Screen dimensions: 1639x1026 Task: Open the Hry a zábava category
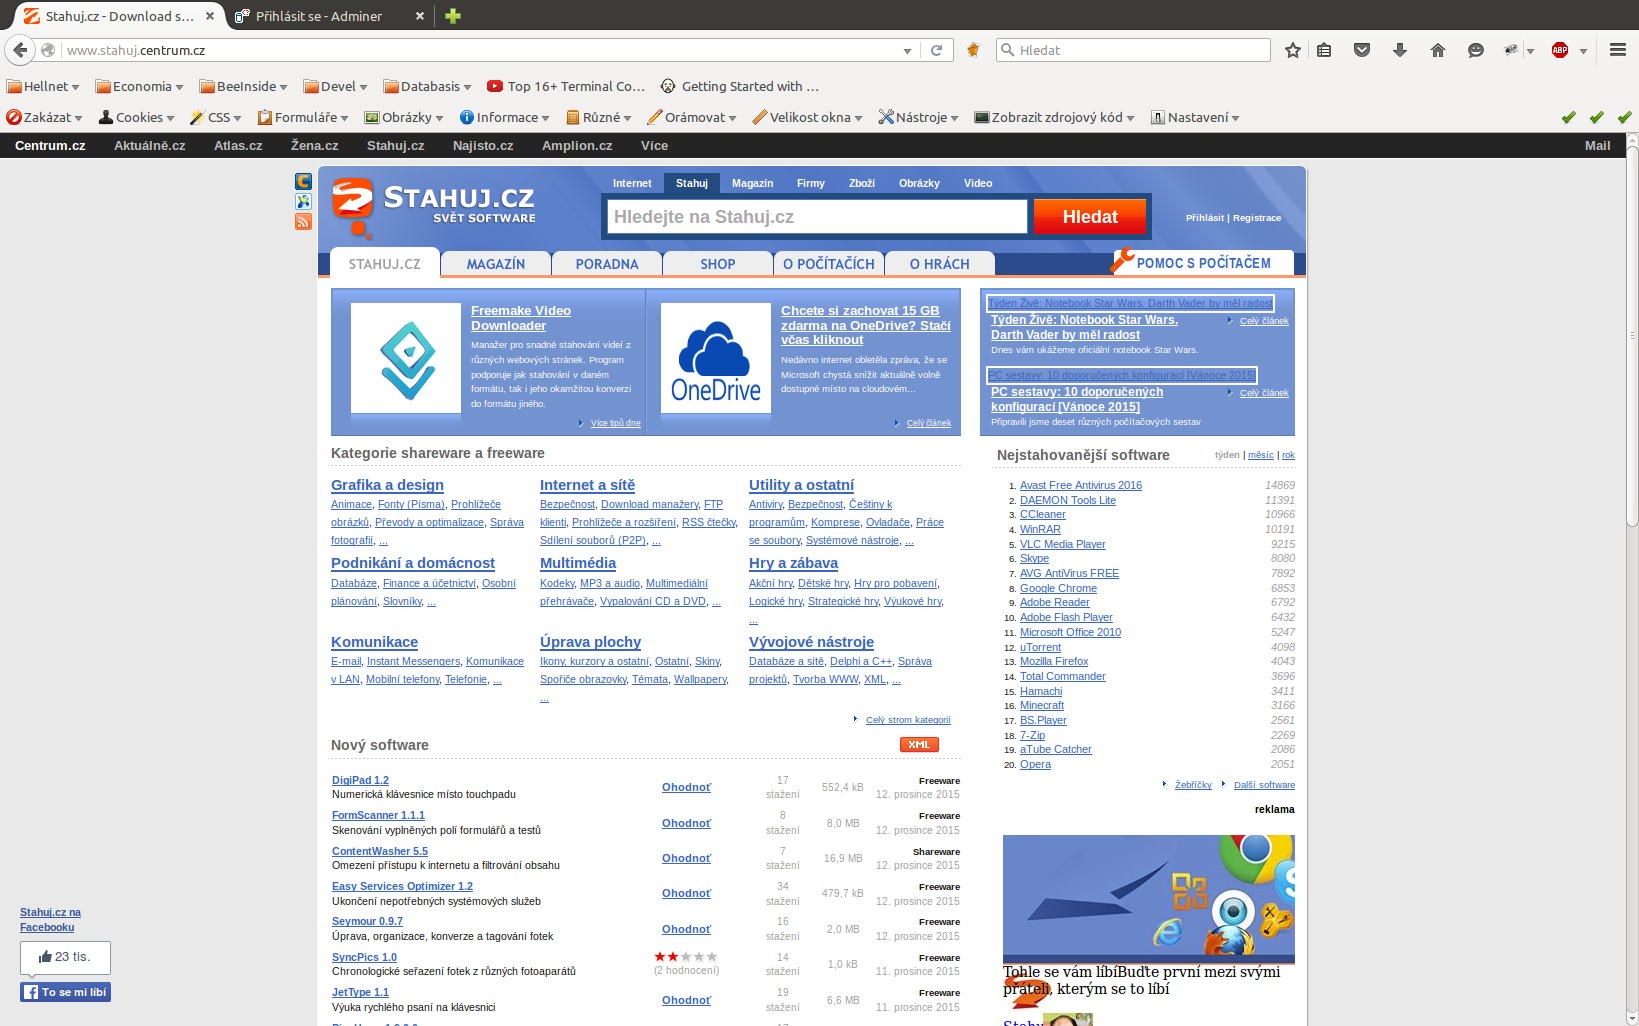tap(793, 563)
